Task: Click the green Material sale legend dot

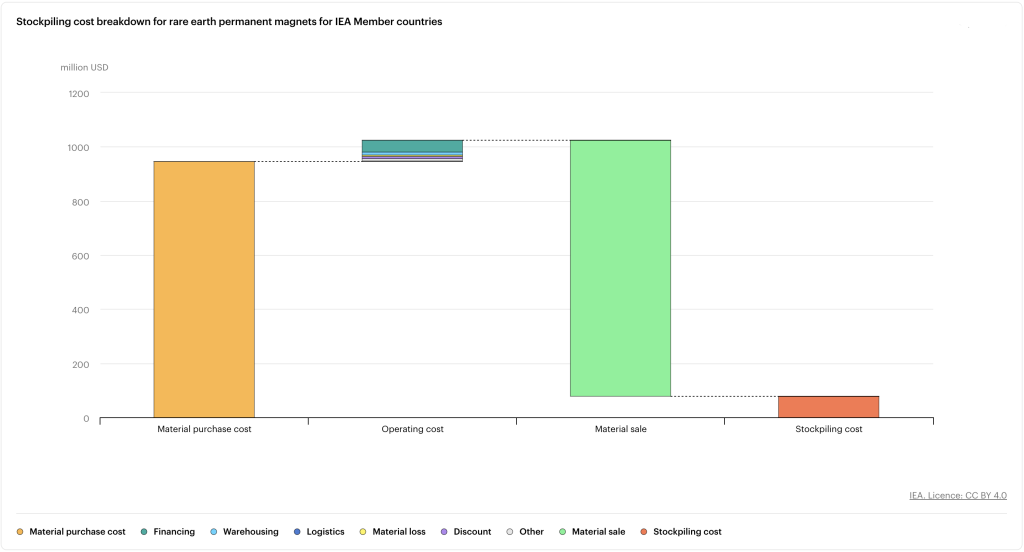Action: tap(563, 532)
